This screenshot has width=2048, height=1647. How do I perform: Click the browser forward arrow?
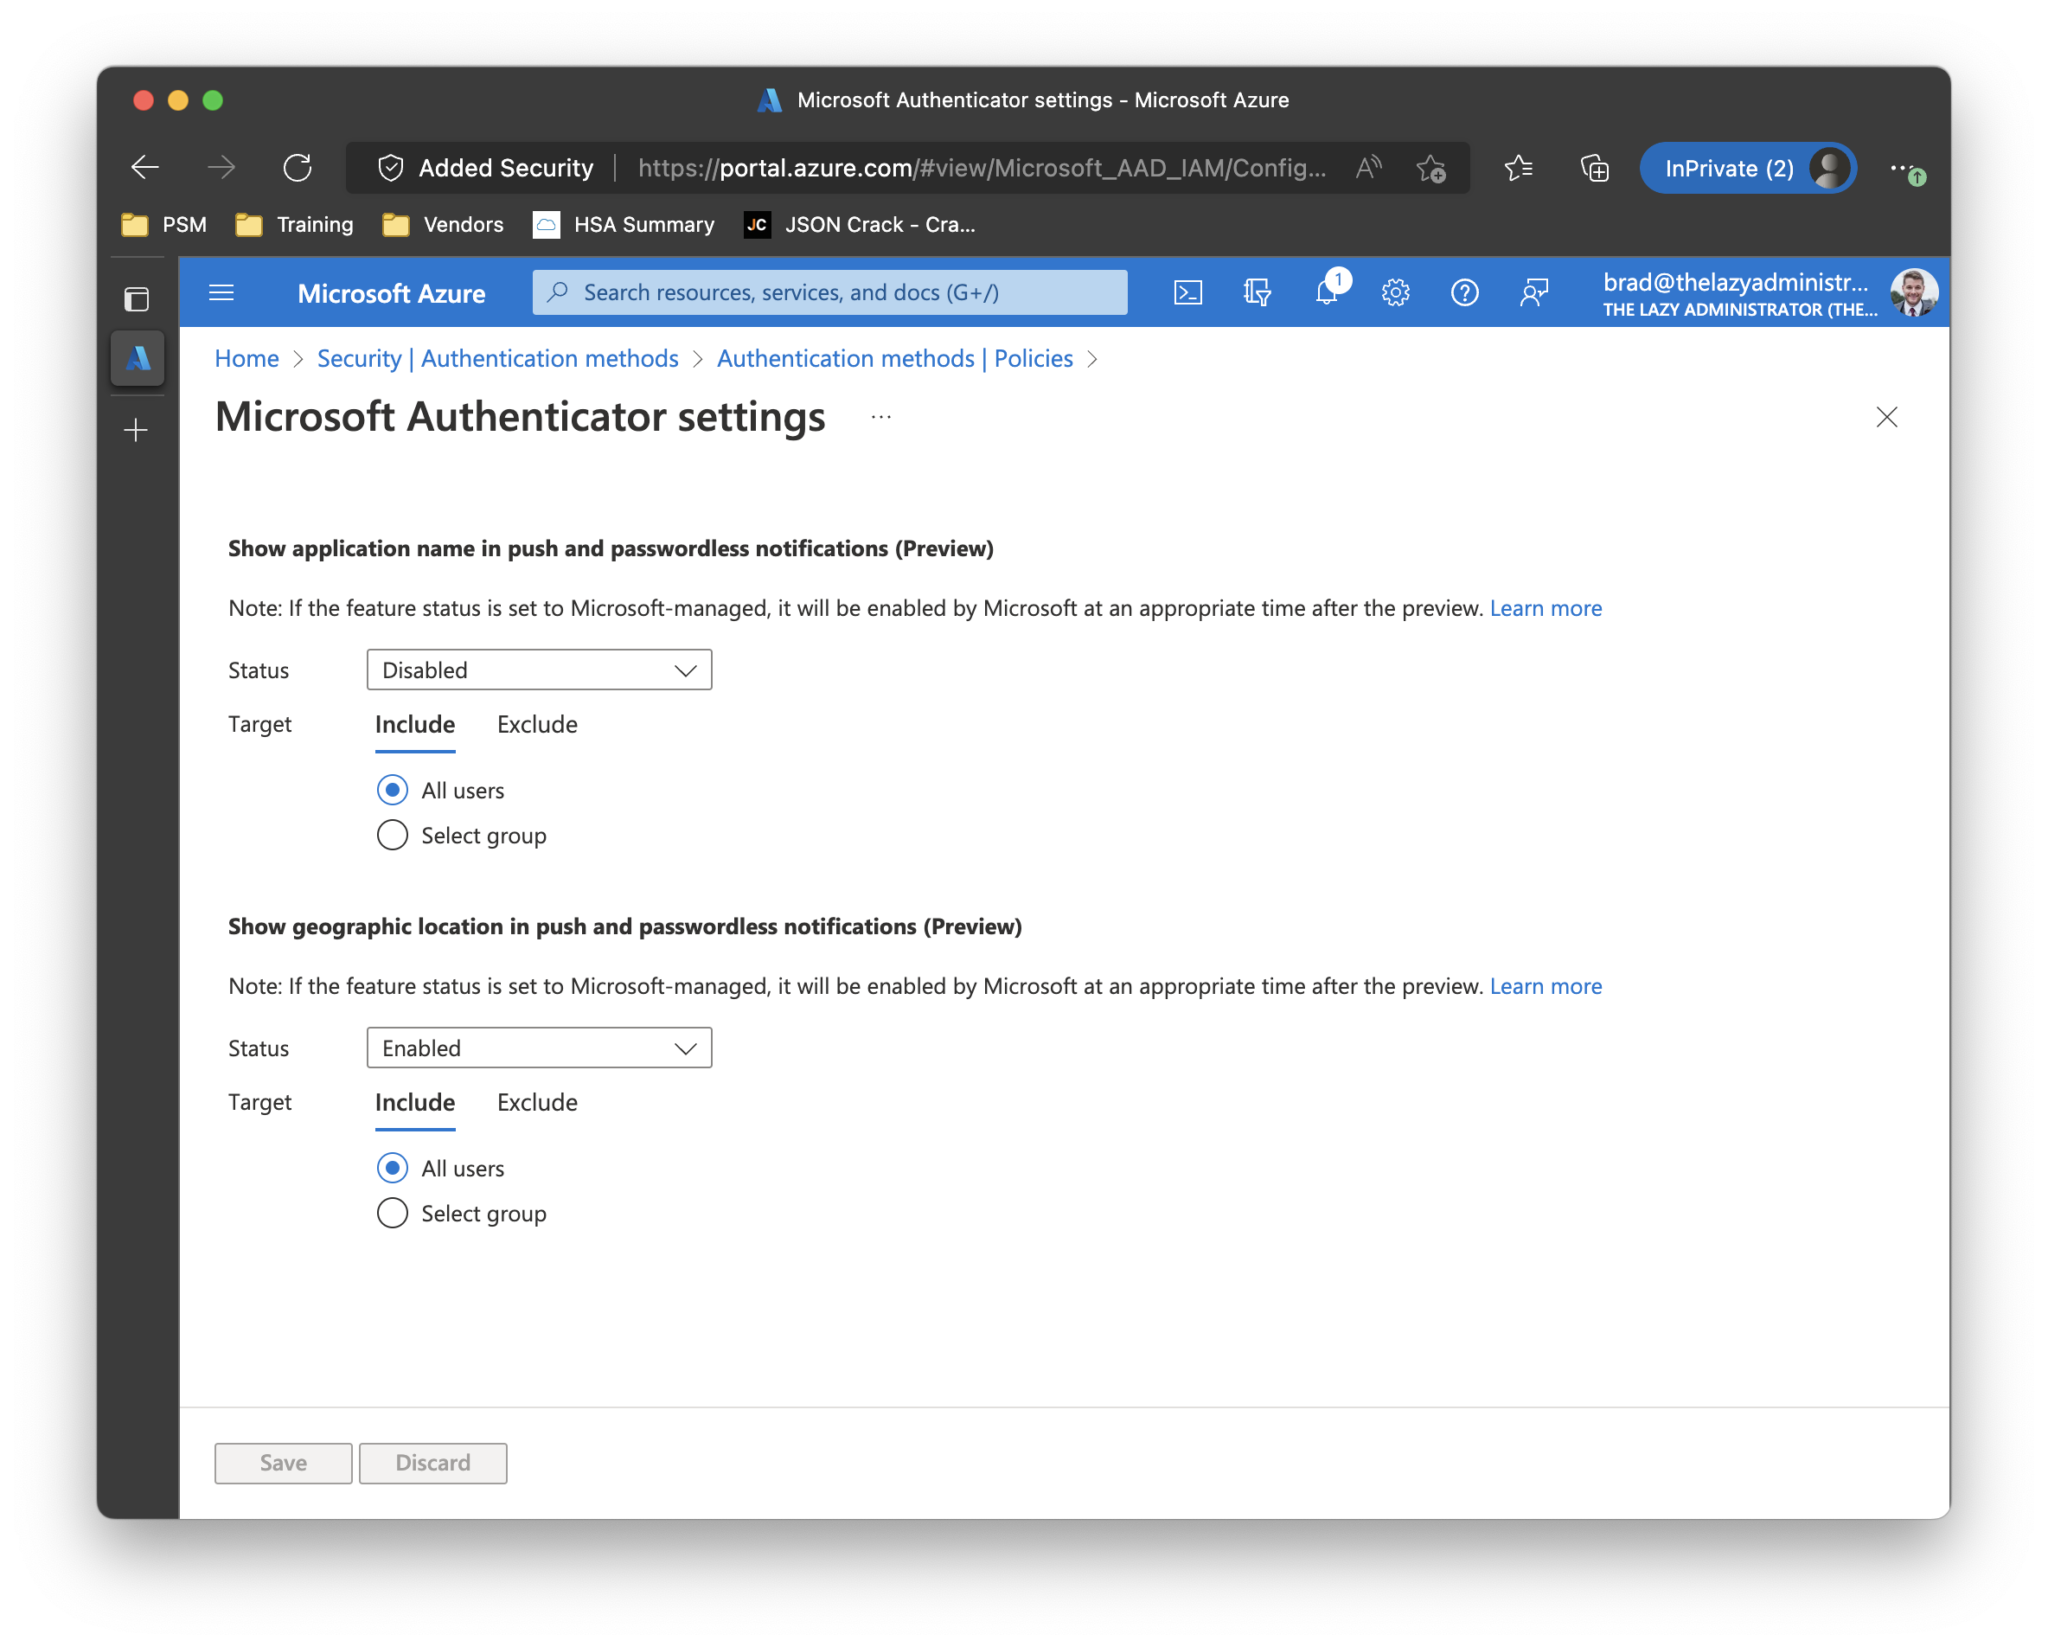[221, 167]
